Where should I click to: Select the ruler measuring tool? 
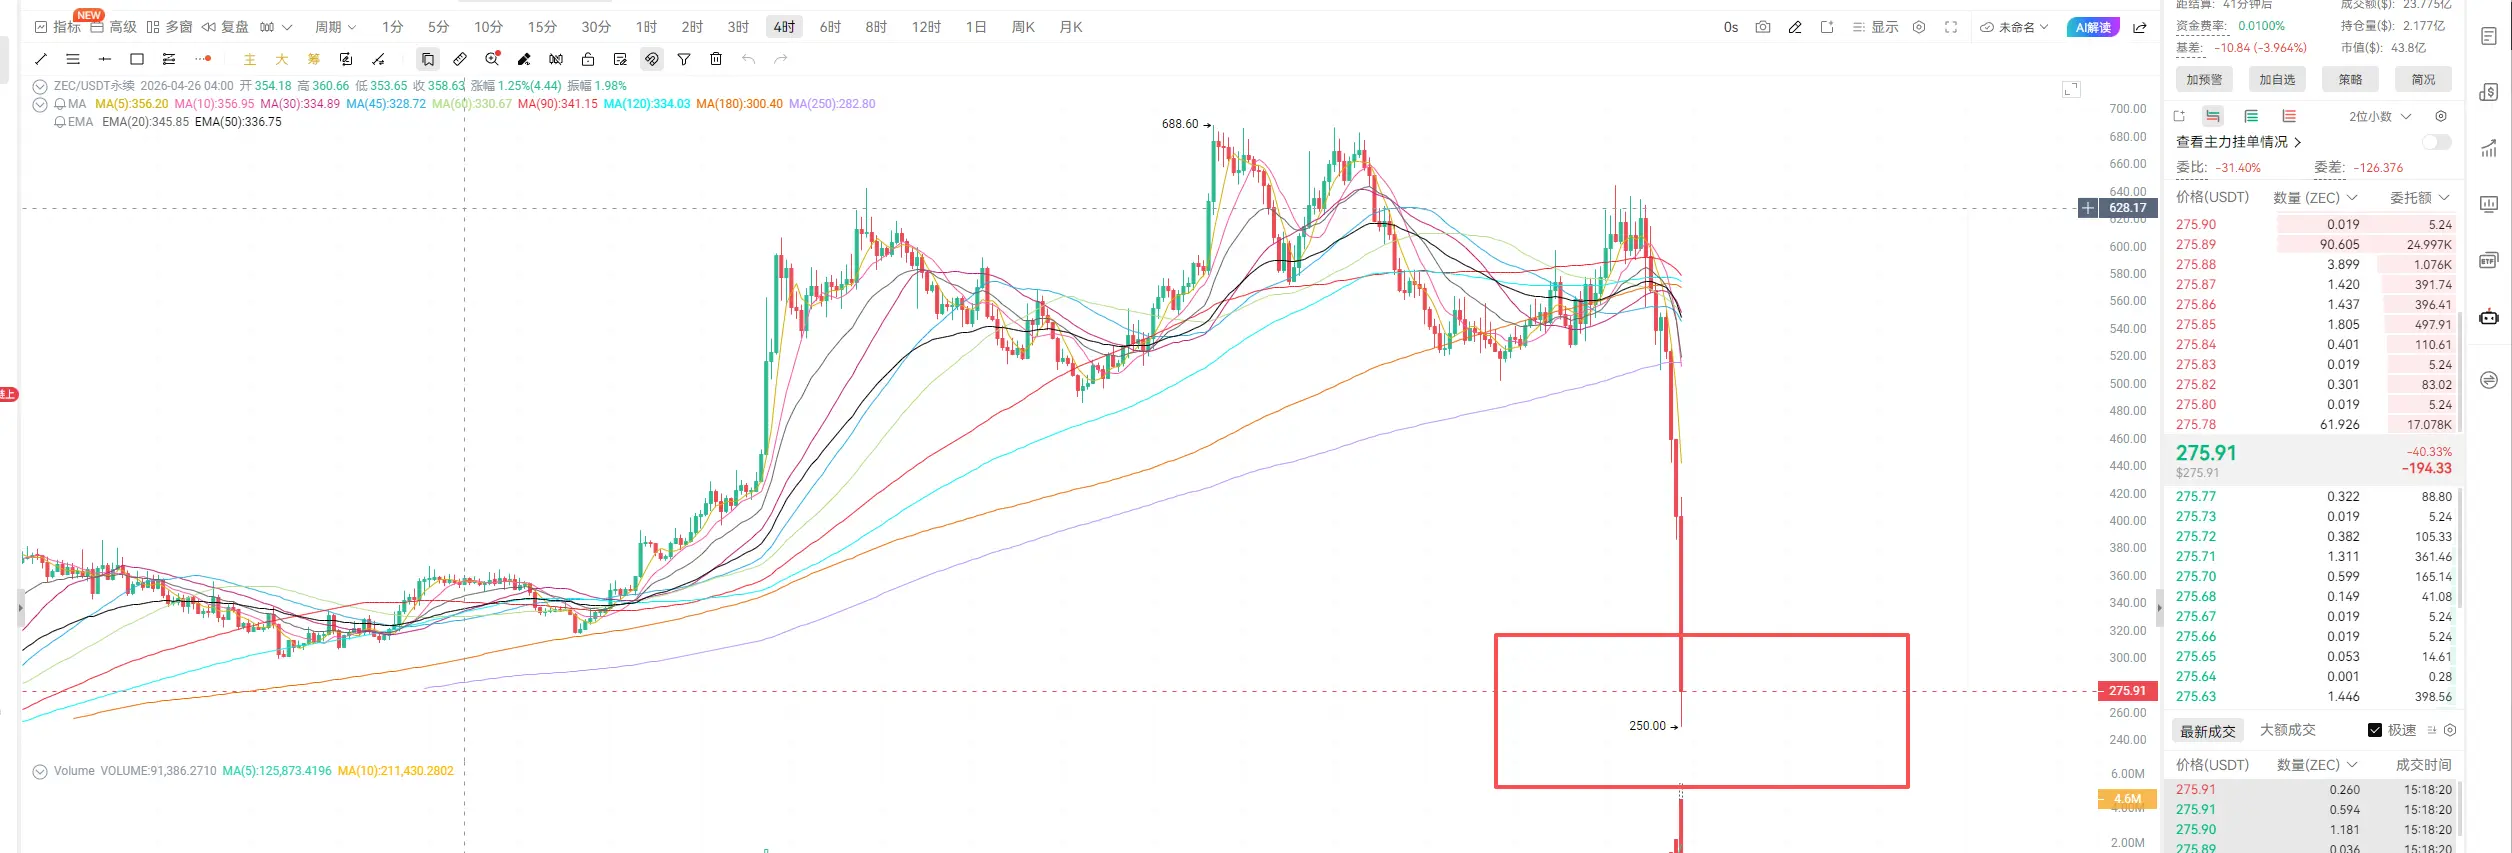pos(460,59)
